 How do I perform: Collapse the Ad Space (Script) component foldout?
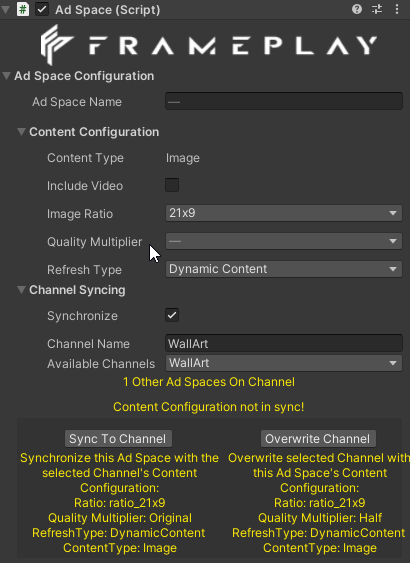(5, 9)
